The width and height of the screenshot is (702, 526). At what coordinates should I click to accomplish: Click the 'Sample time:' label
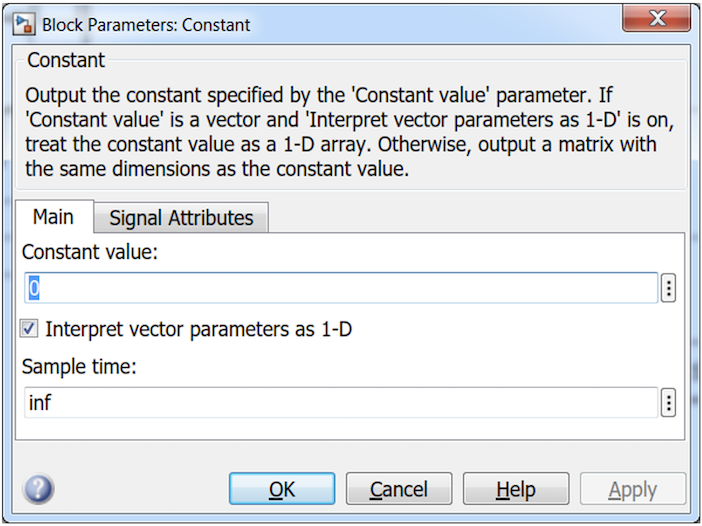(79, 366)
